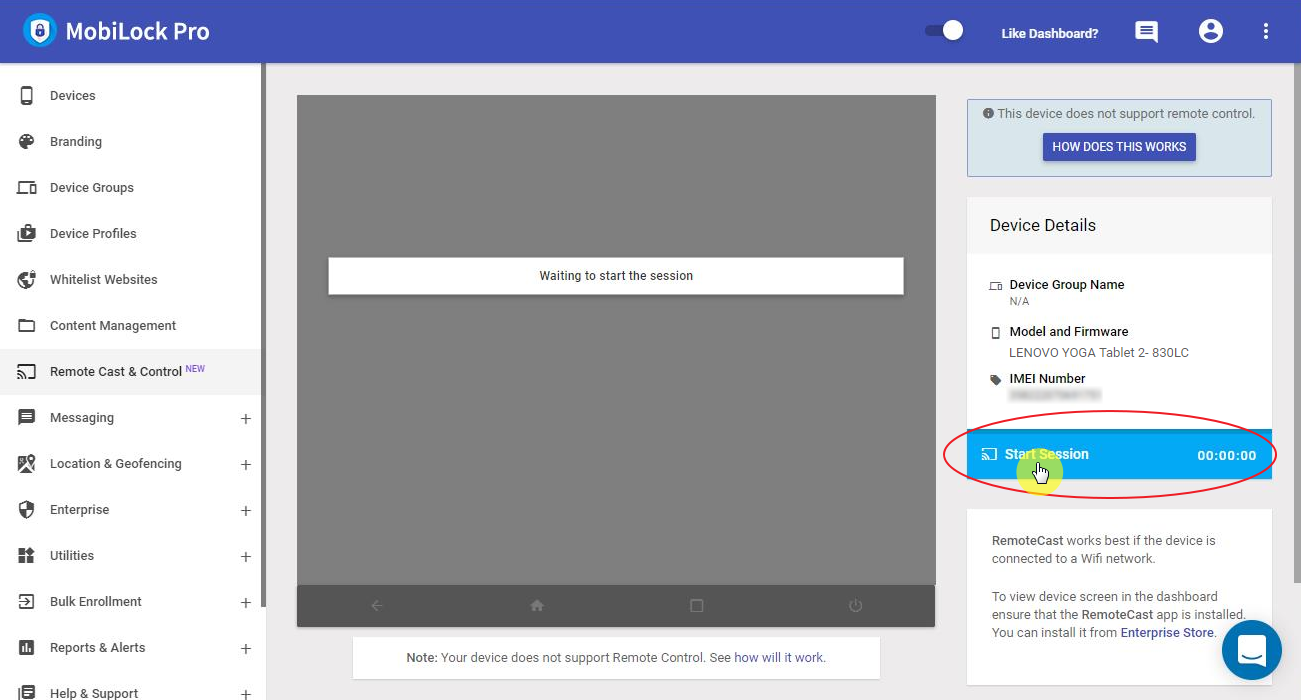This screenshot has height=700, width=1301.
Task: Click the Device Details heading
Action: tap(1043, 226)
